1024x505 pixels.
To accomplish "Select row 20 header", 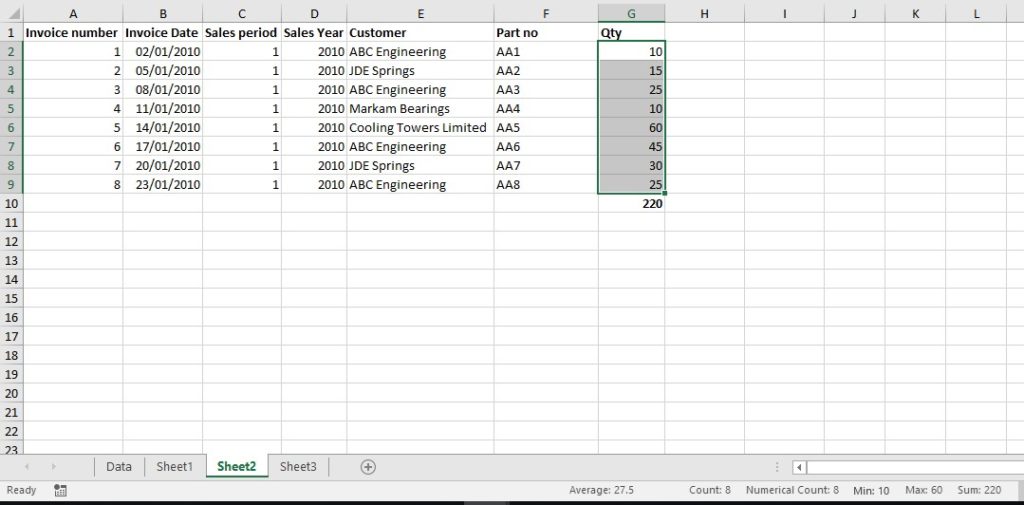I will (x=11, y=393).
